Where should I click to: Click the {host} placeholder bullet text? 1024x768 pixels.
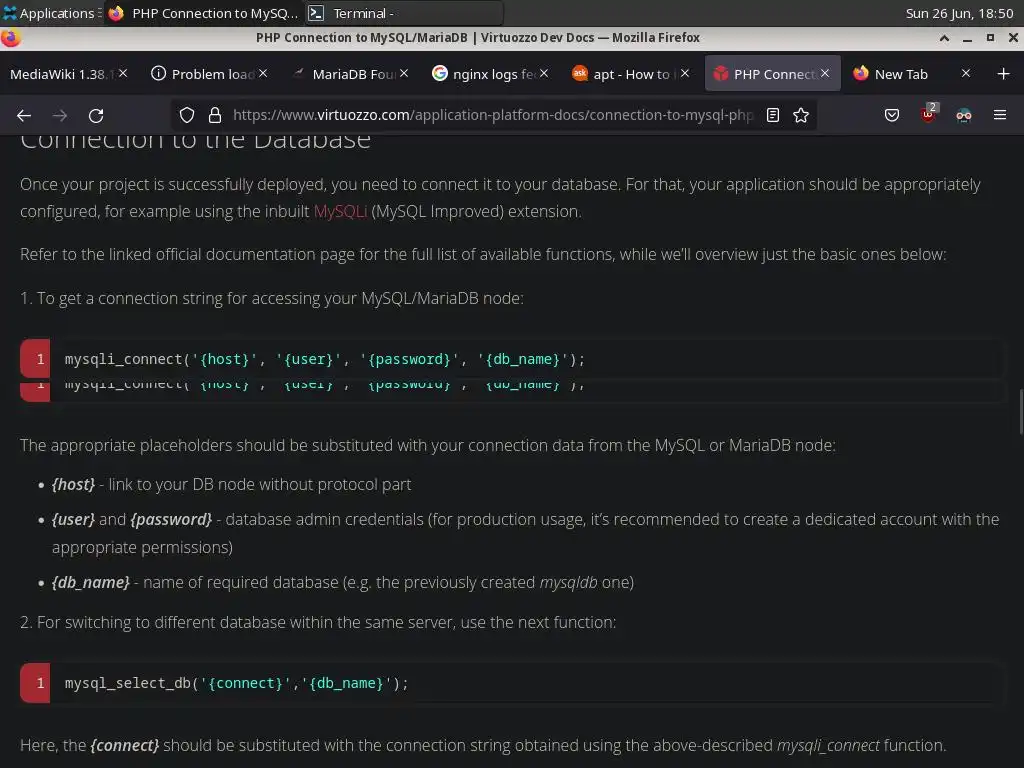coord(231,485)
